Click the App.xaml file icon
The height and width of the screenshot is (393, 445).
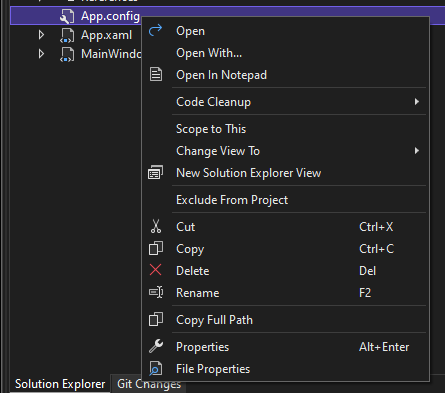pyautogui.click(x=67, y=35)
